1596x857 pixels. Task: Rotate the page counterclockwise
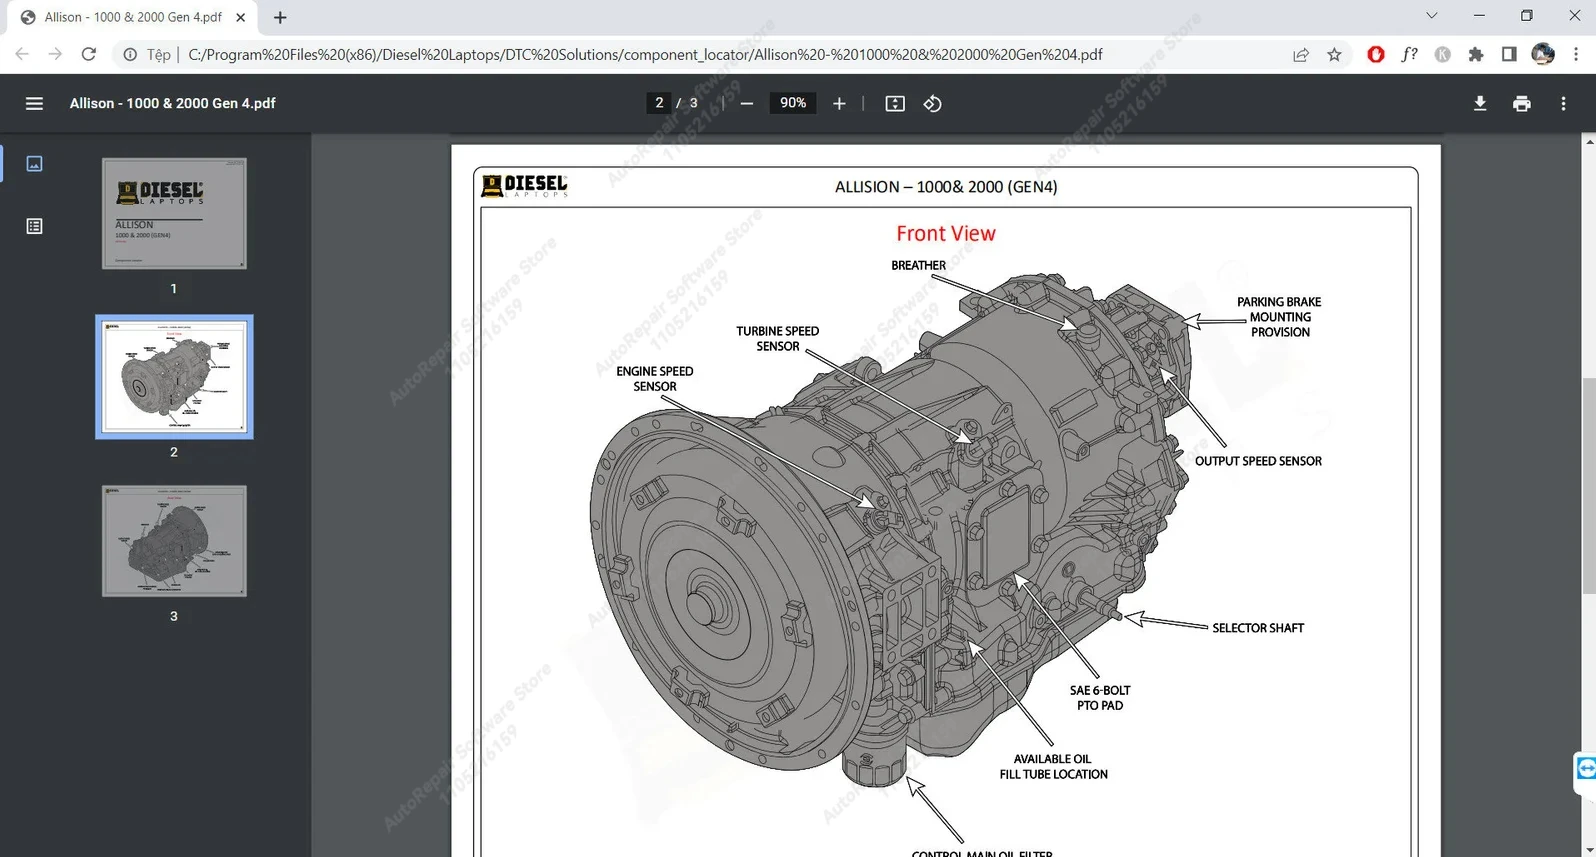[x=932, y=103]
